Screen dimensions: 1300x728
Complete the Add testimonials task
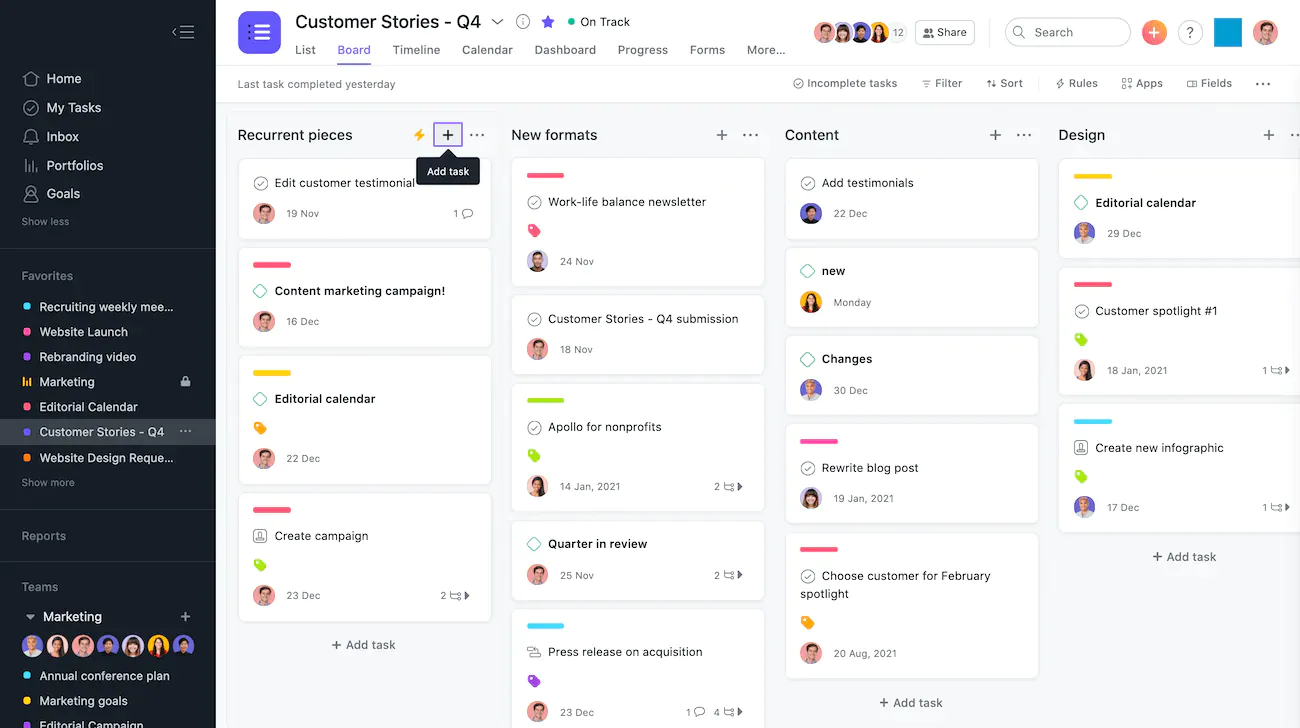pyautogui.click(x=808, y=183)
